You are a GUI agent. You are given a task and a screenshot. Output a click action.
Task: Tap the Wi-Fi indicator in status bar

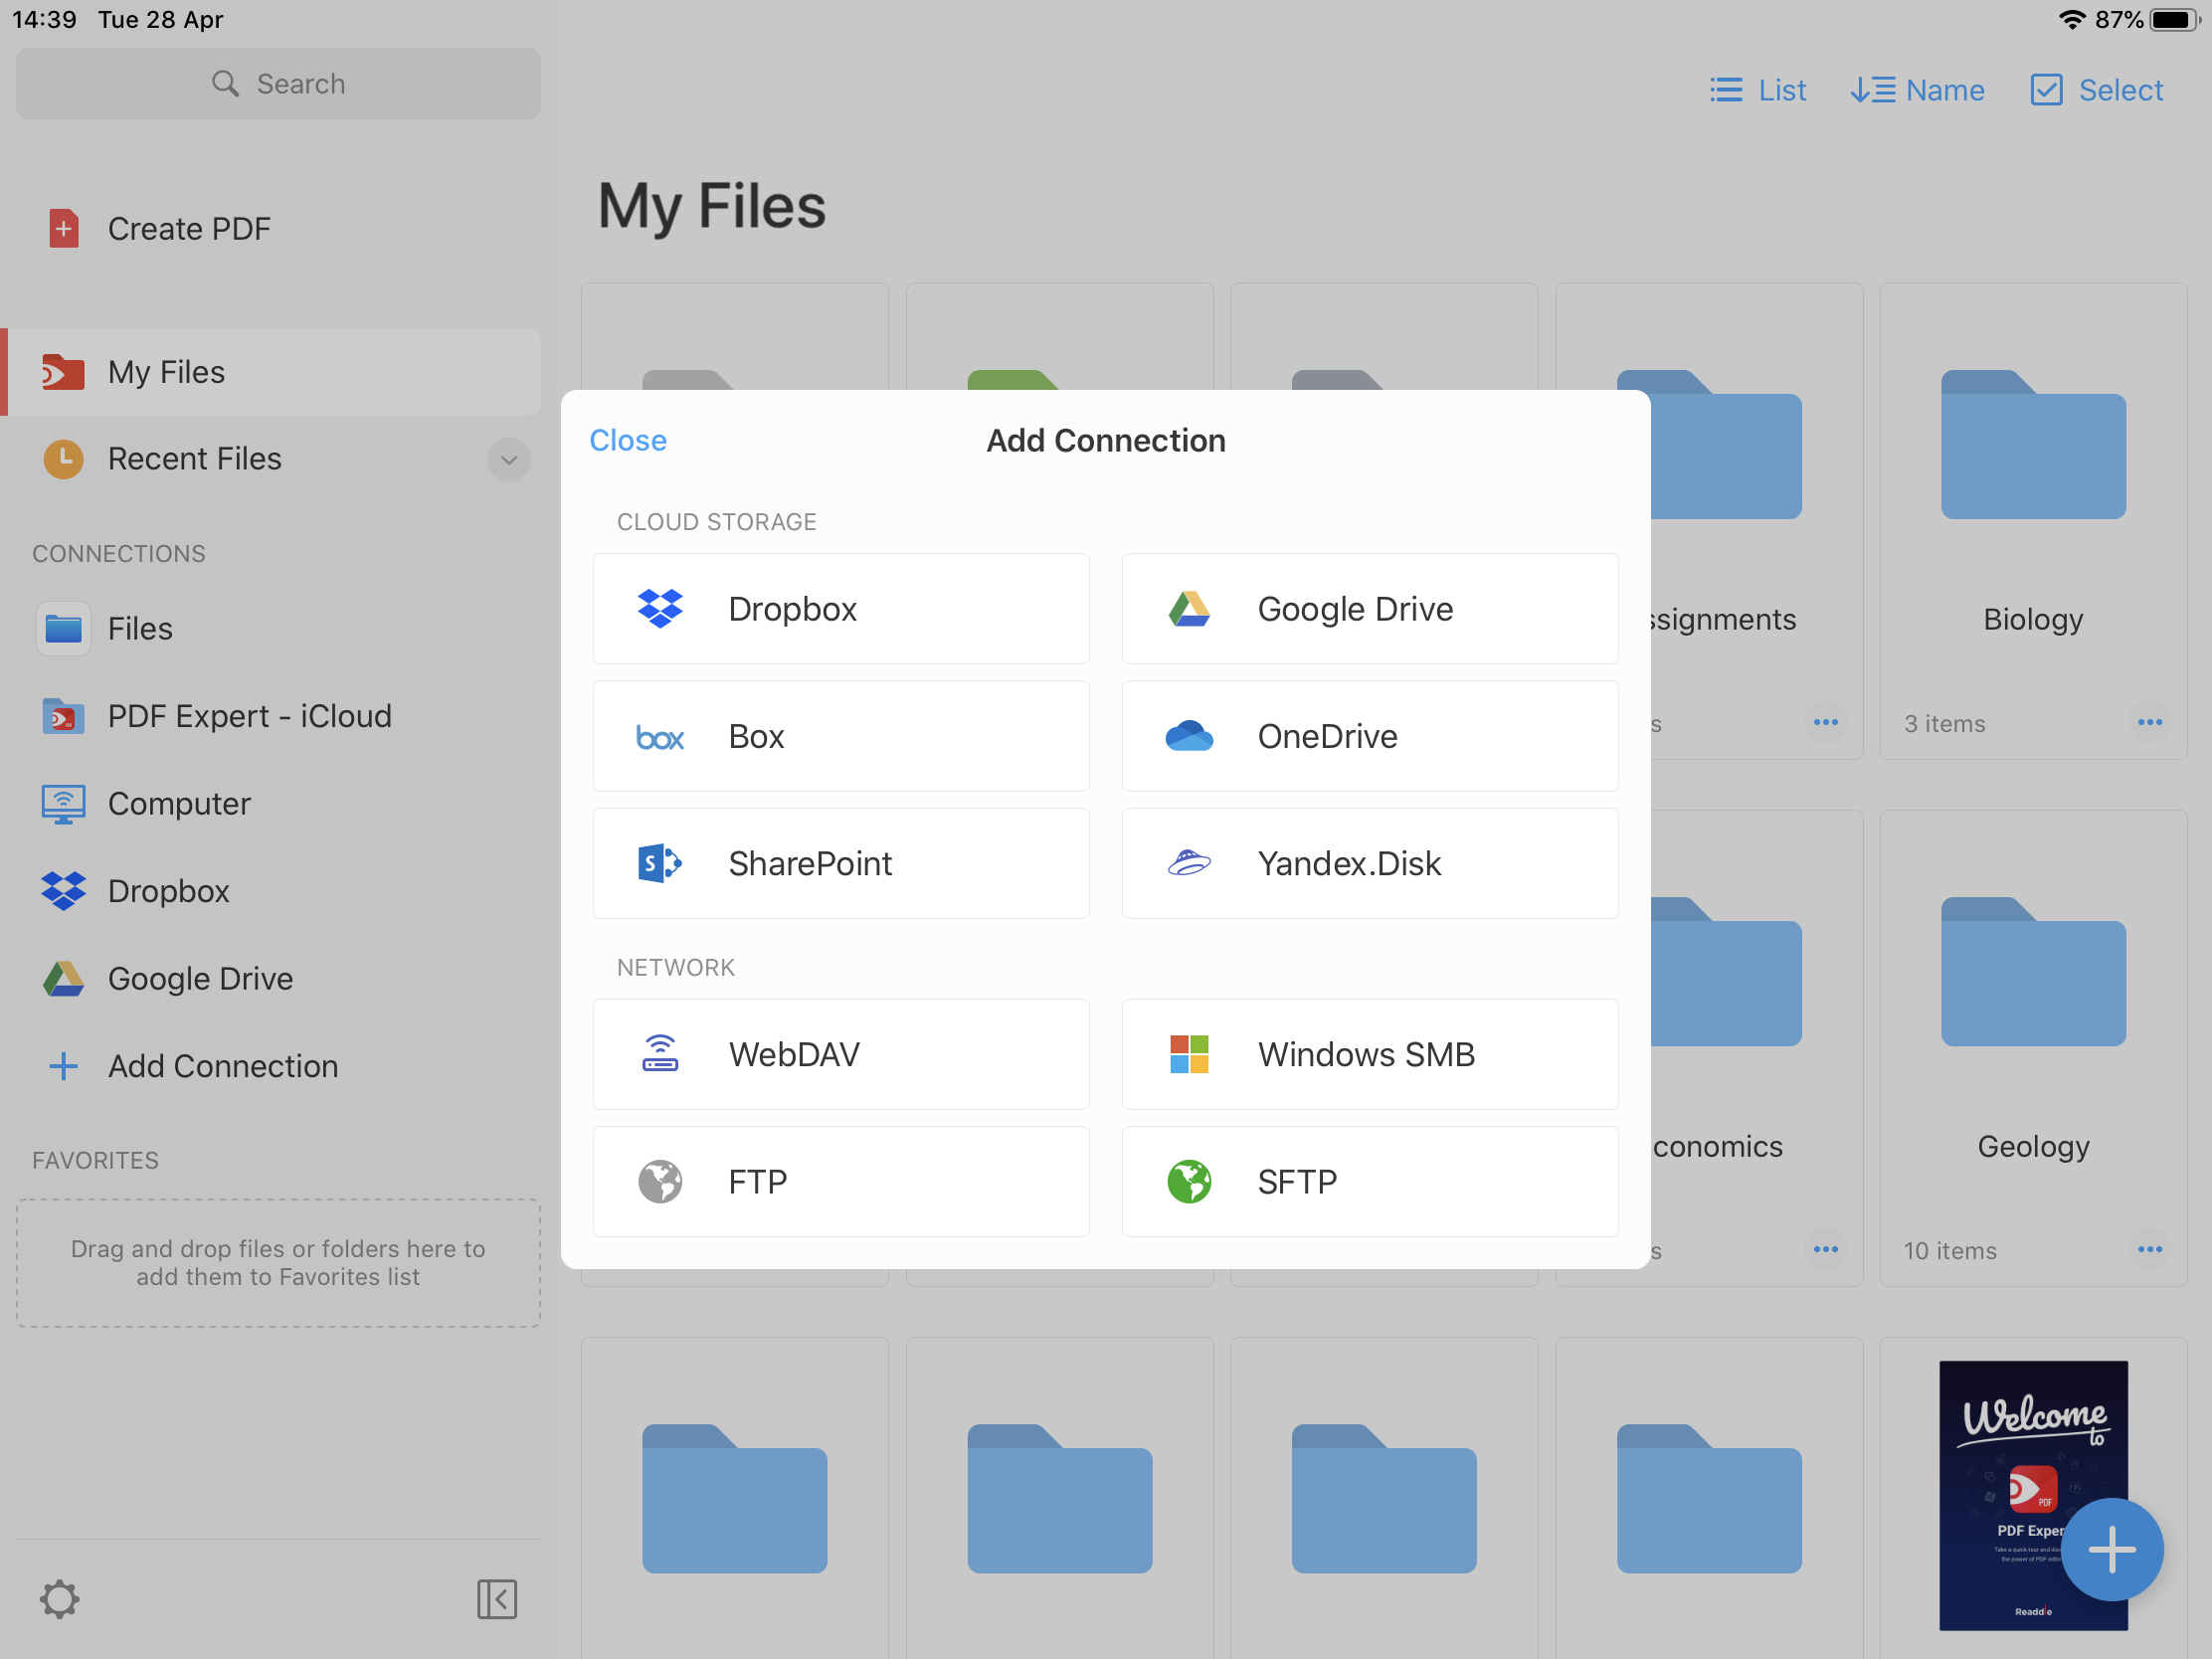click(x=2071, y=20)
